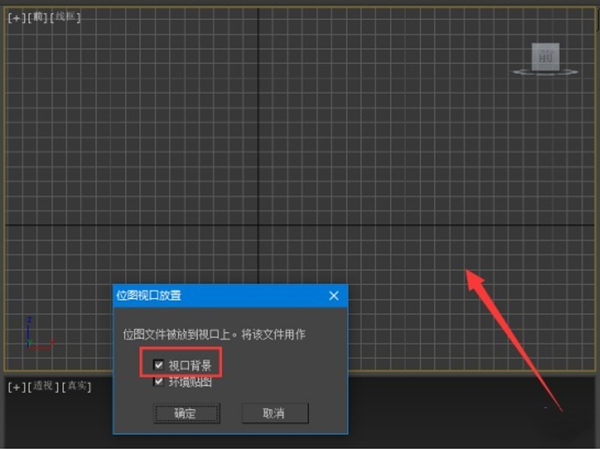The width and height of the screenshot is (600, 450).
Task: Click the XYZ axis gizmo in the viewport
Action: pos(34,337)
